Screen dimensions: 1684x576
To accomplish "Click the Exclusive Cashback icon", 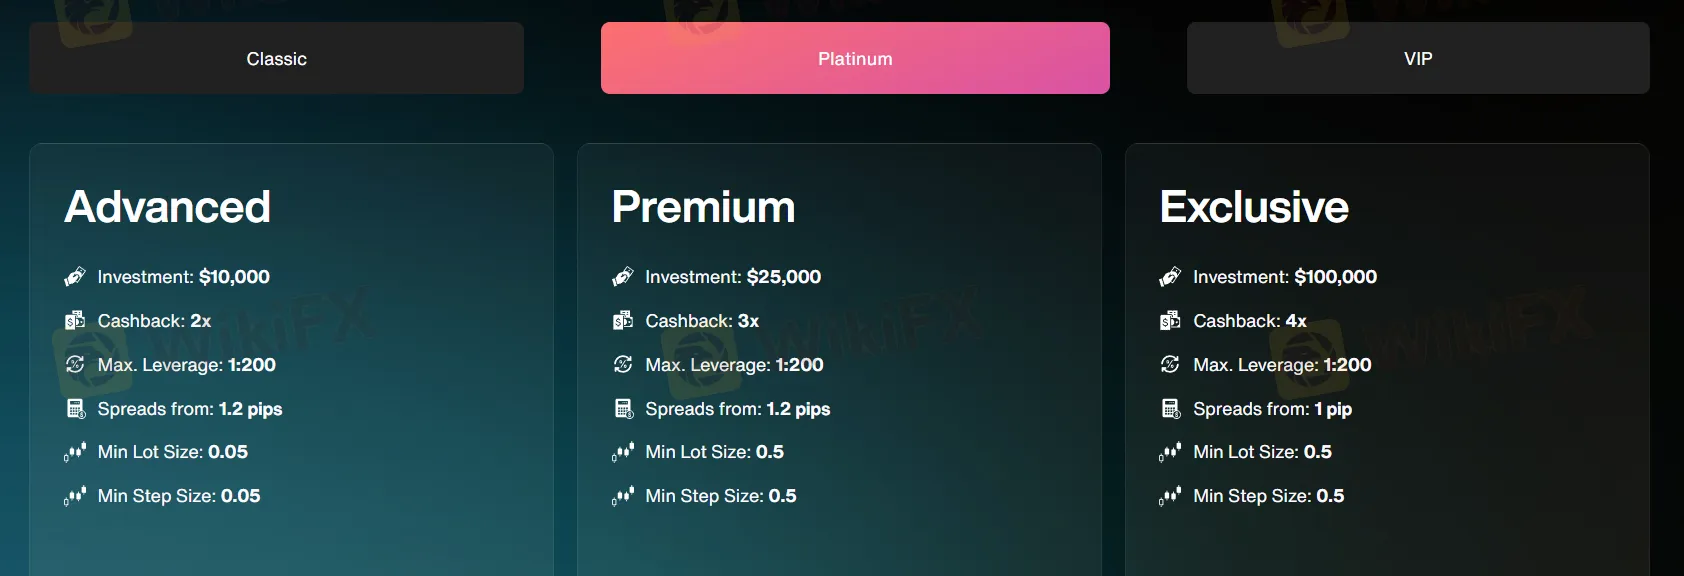I will tap(1170, 321).
